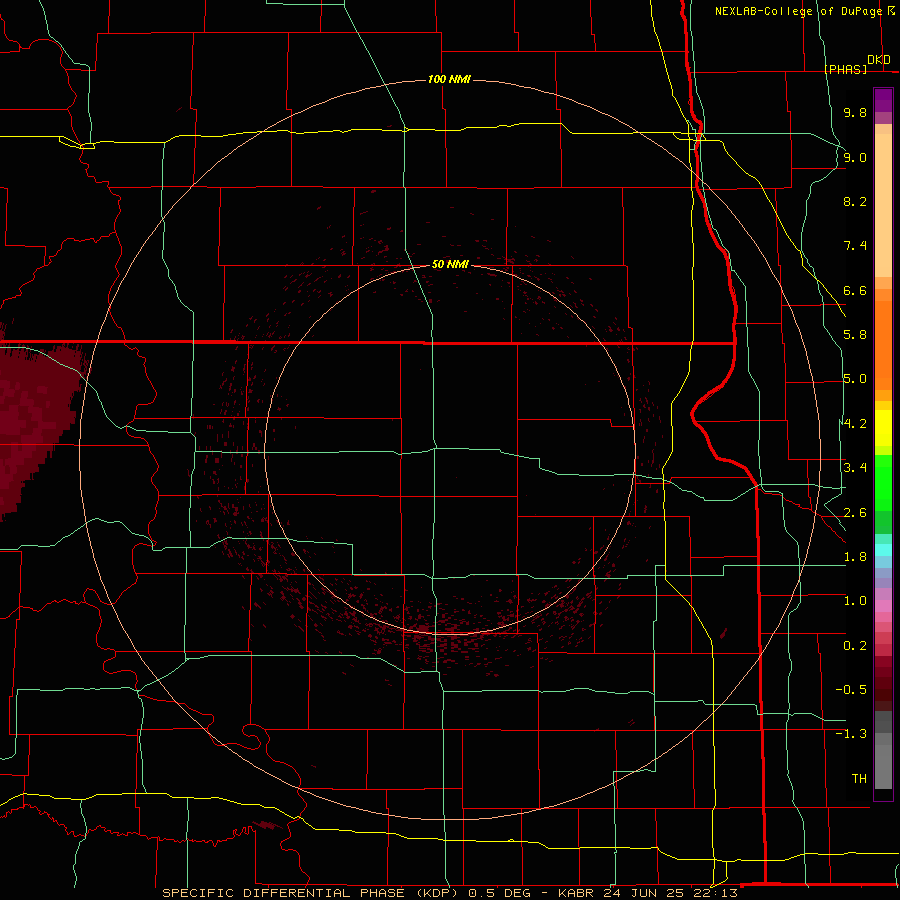Click the 9.8 value on the scale

[x=855, y=112]
